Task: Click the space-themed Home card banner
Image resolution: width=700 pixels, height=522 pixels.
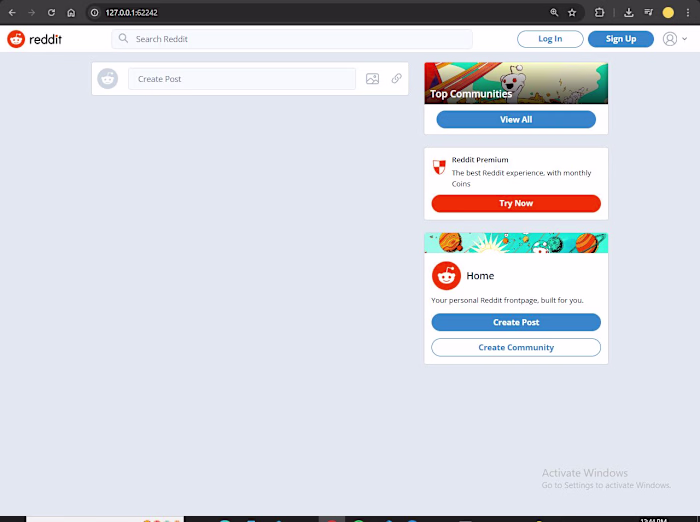Action: click(516, 243)
